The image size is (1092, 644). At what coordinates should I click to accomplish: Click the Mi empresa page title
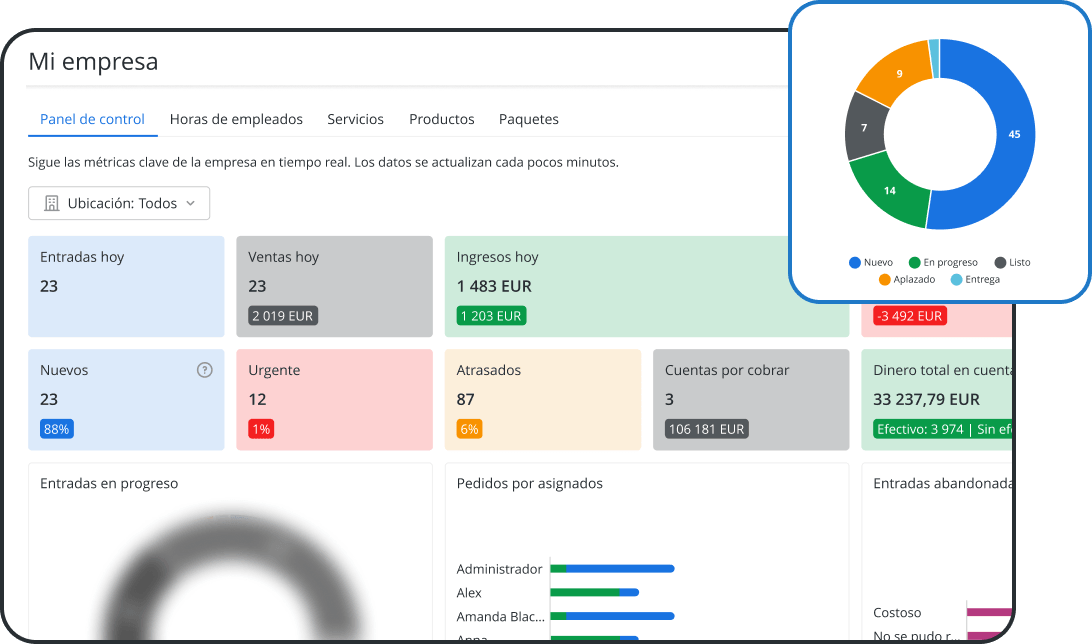pyautogui.click(x=93, y=61)
